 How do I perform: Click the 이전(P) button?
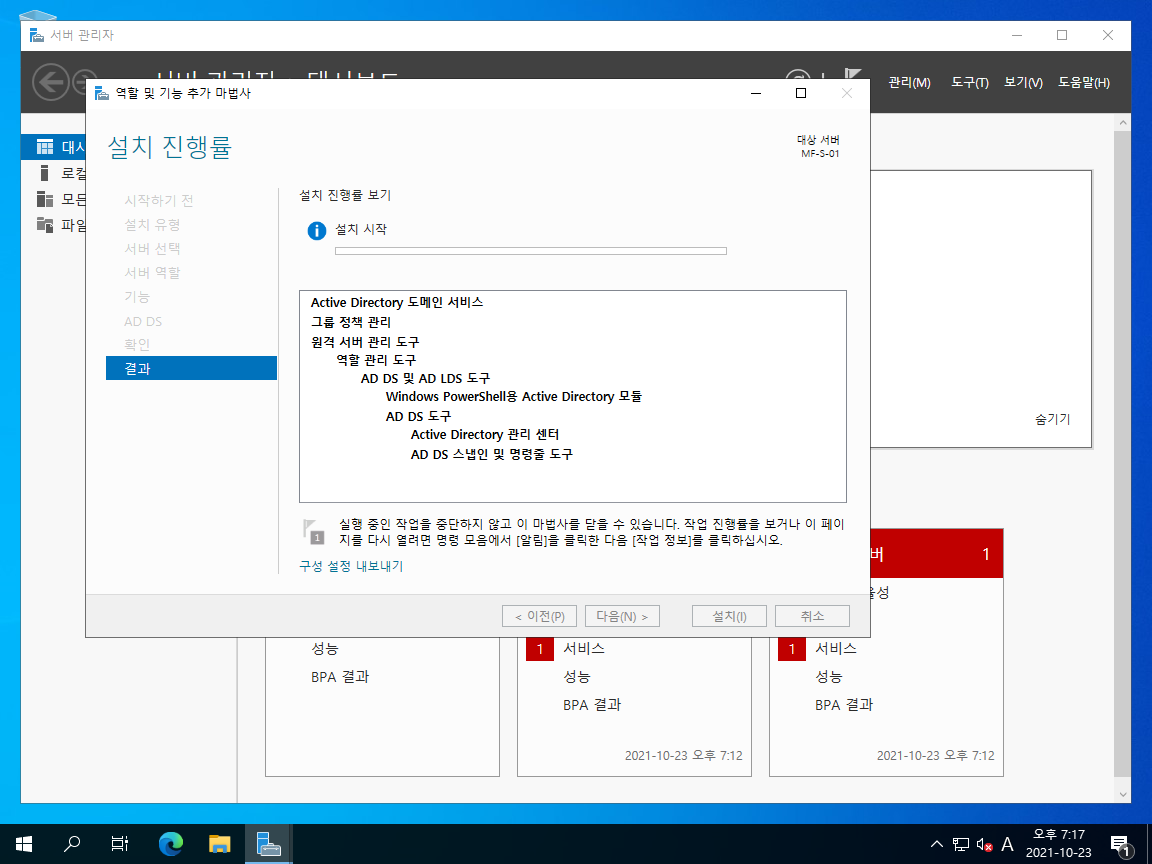tap(539, 616)
